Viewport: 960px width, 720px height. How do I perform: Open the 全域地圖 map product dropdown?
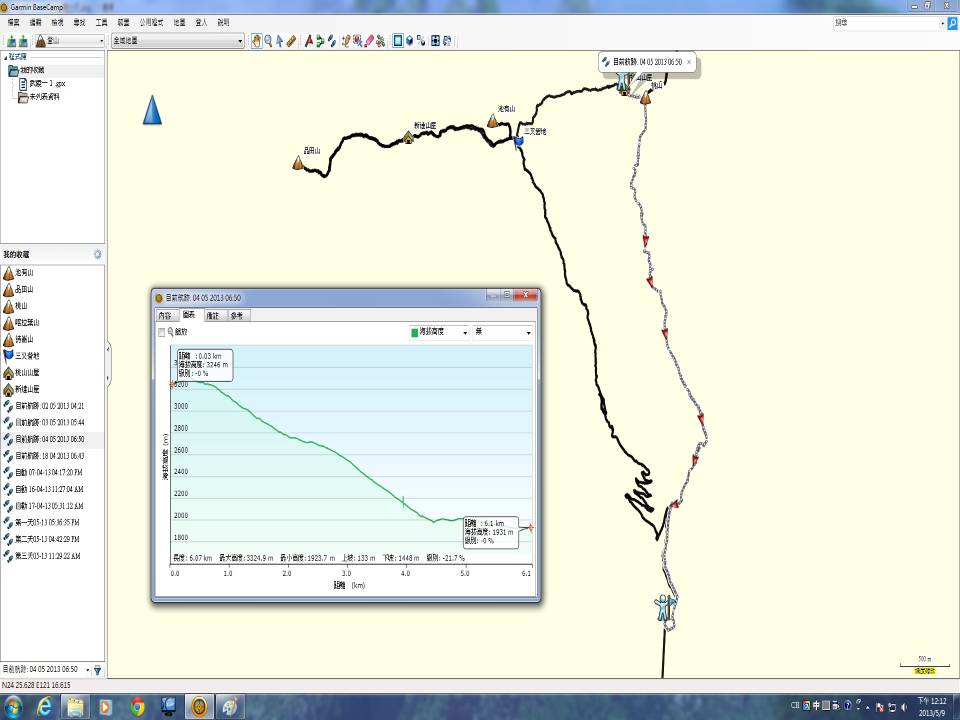pos(177,41)
